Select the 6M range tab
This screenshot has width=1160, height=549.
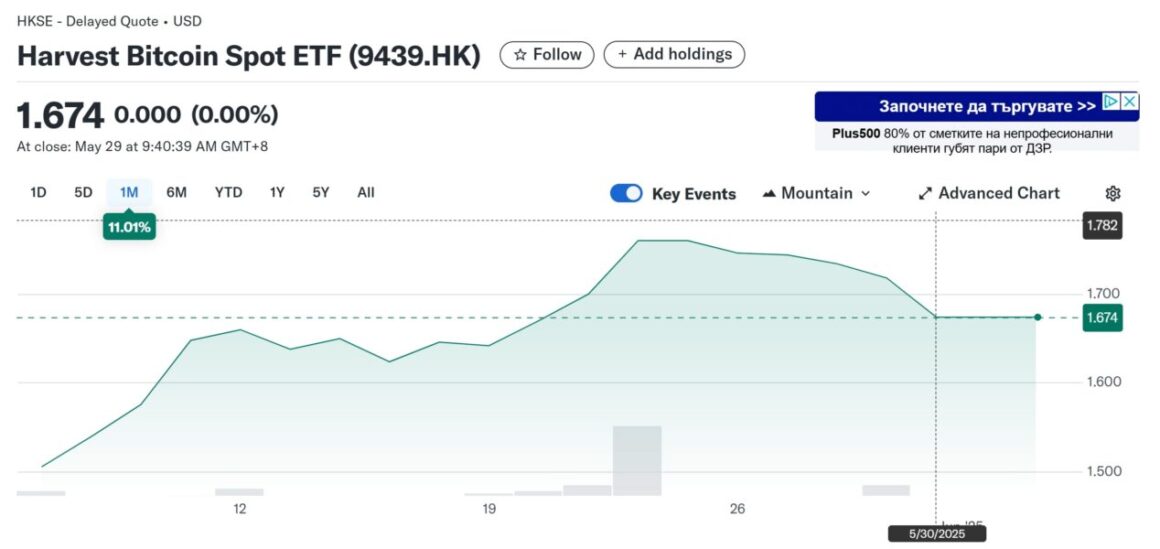point(176,192)
